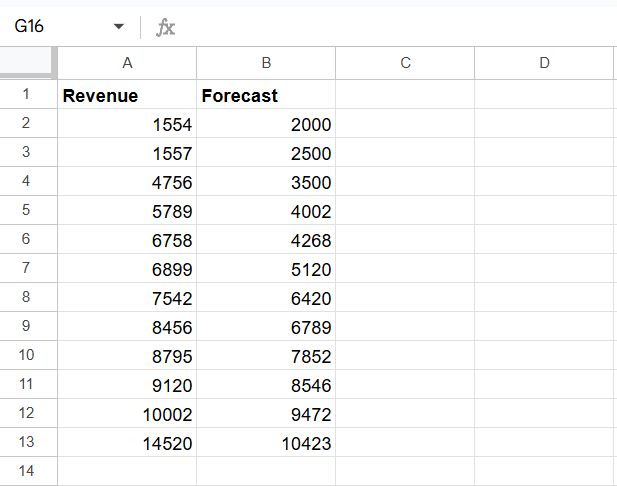This screenshot has width=617, height=486.
Task: Click the Forecast header cell
Action: click(x=266, y=94)
